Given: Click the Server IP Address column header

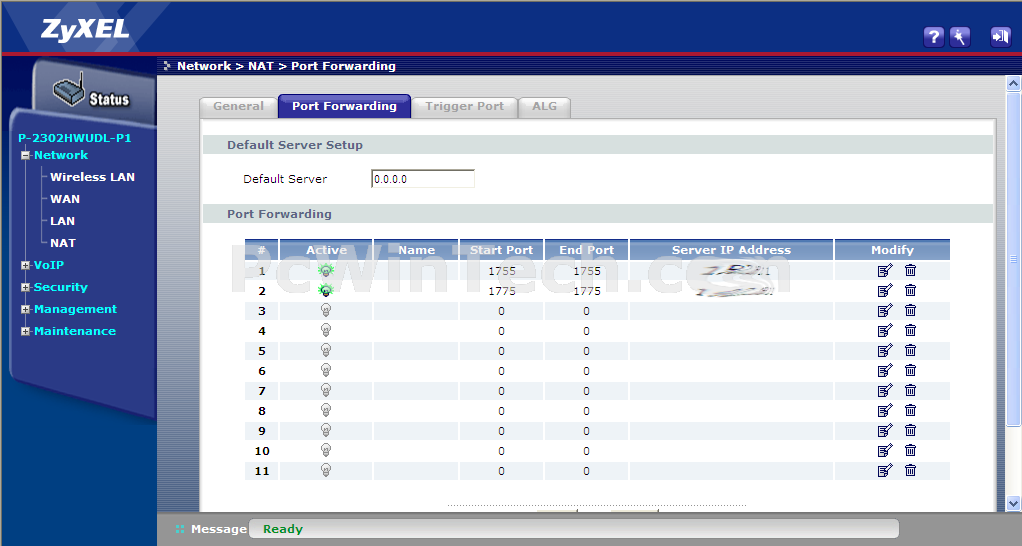Looking at the screenshot, I should [x=731, y=250].
